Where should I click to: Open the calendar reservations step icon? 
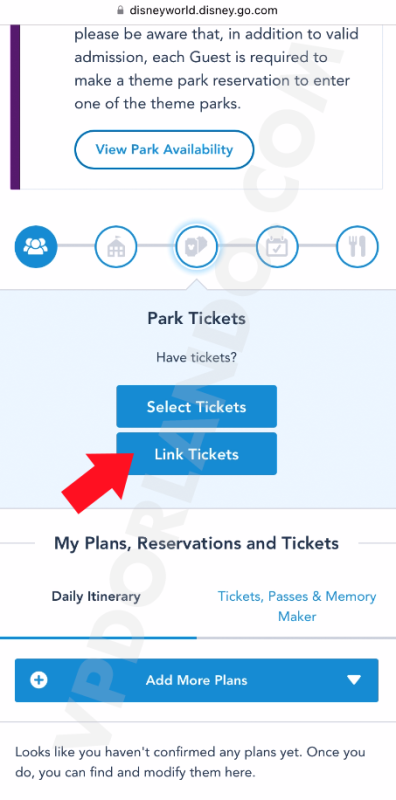coord(277,247)
